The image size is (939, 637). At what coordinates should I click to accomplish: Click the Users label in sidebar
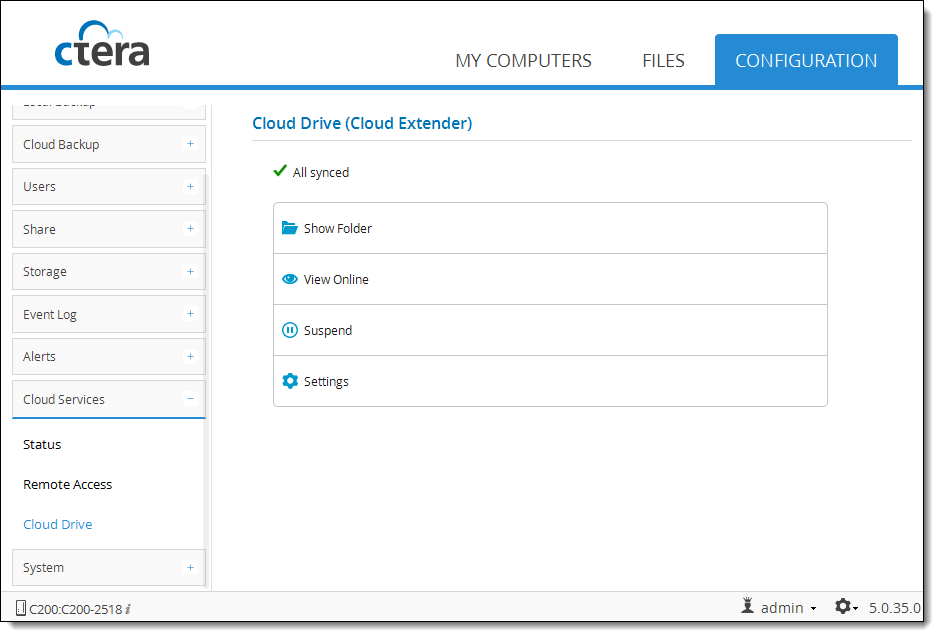click(39, 186)
